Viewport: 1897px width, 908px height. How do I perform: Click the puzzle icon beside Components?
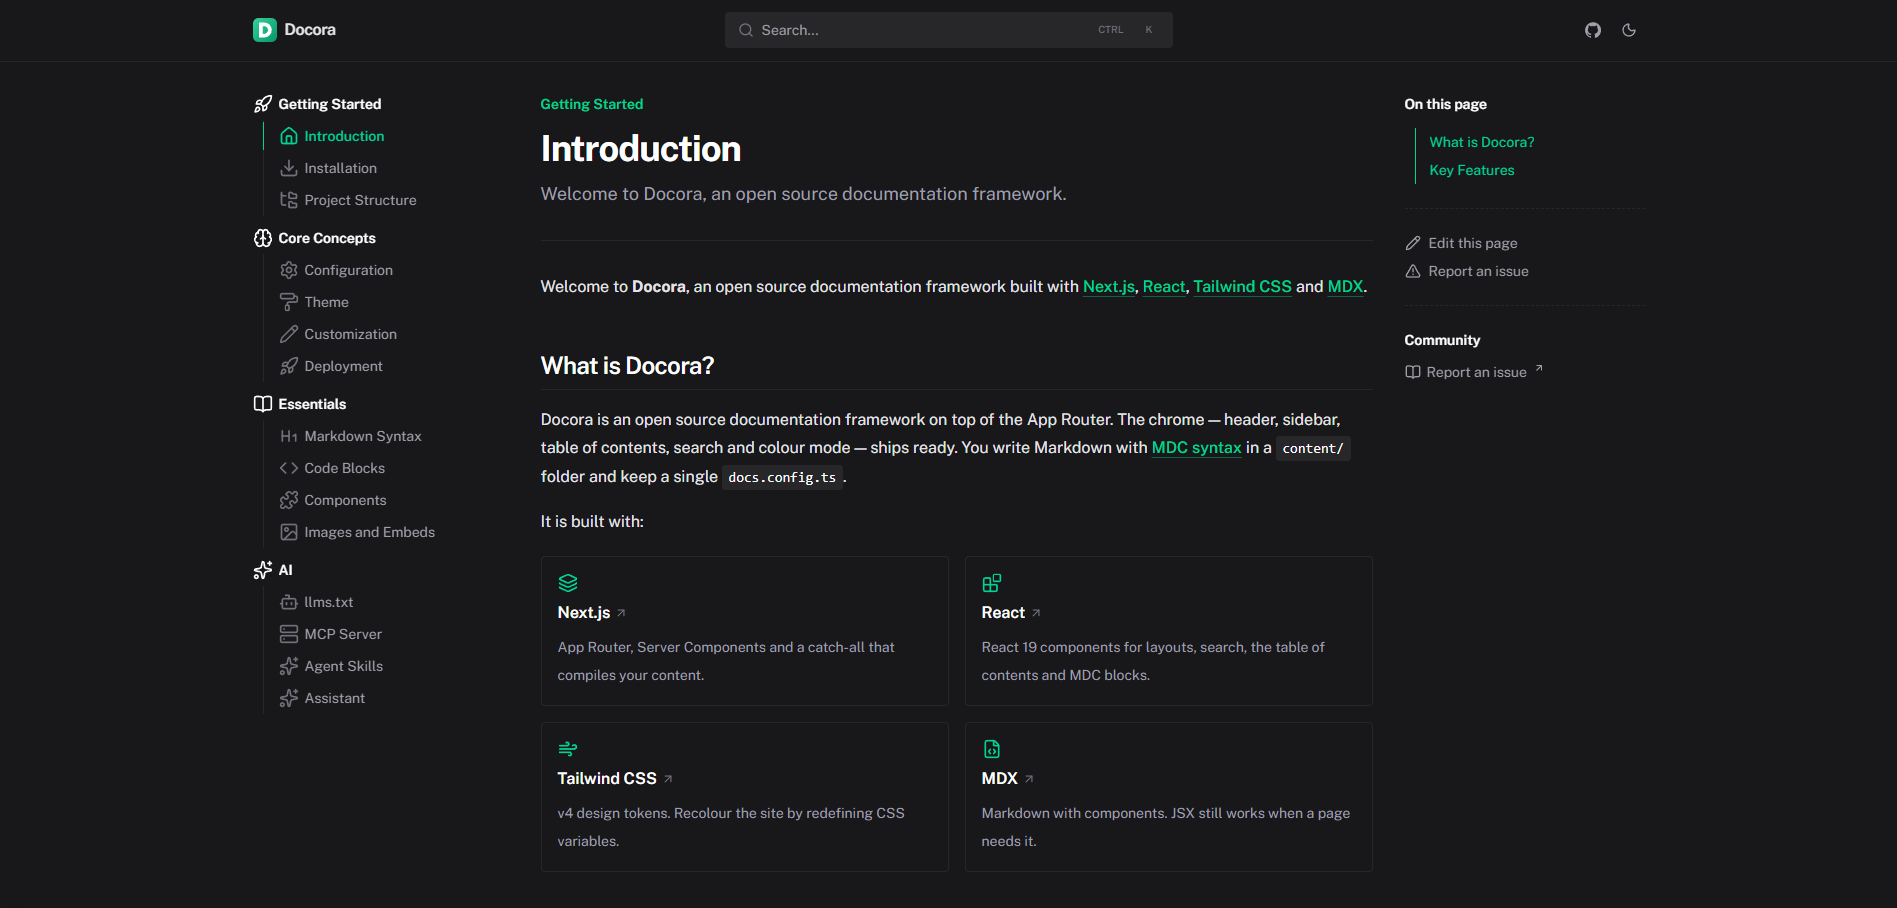[x=289, y=500]
